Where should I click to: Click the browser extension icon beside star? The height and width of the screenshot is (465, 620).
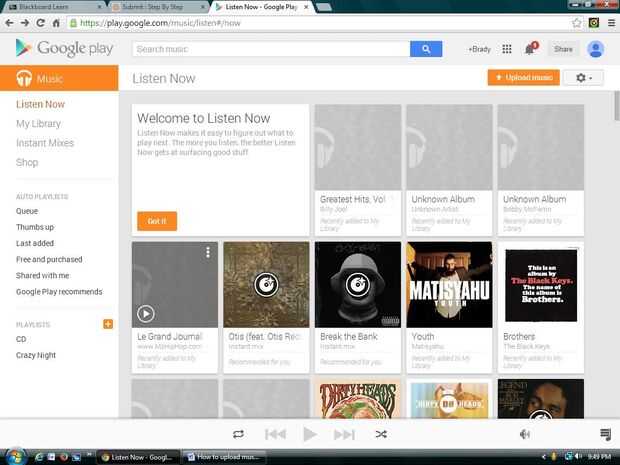(x=594, y=23)
